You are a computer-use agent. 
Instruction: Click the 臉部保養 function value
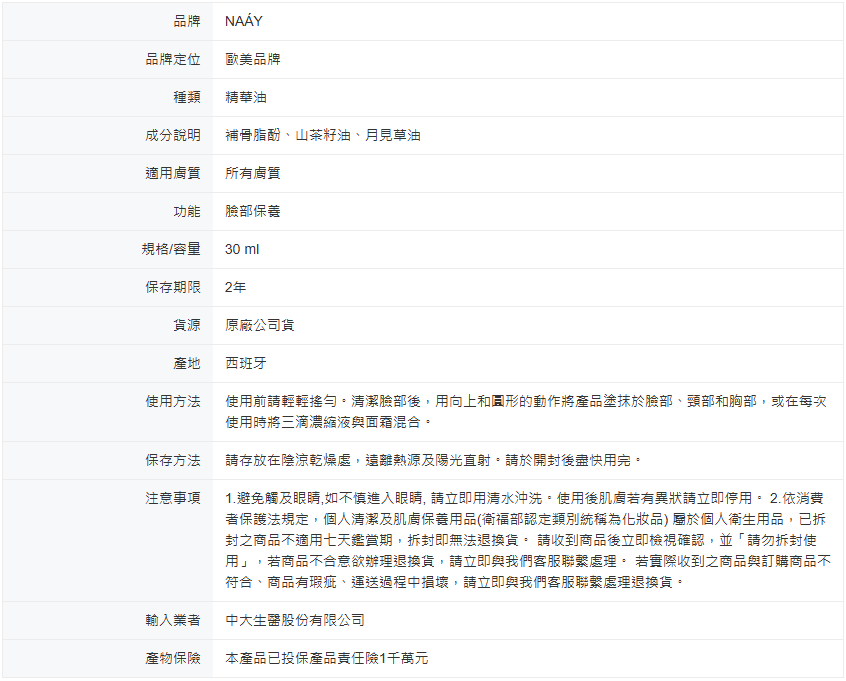pos(253,211)
